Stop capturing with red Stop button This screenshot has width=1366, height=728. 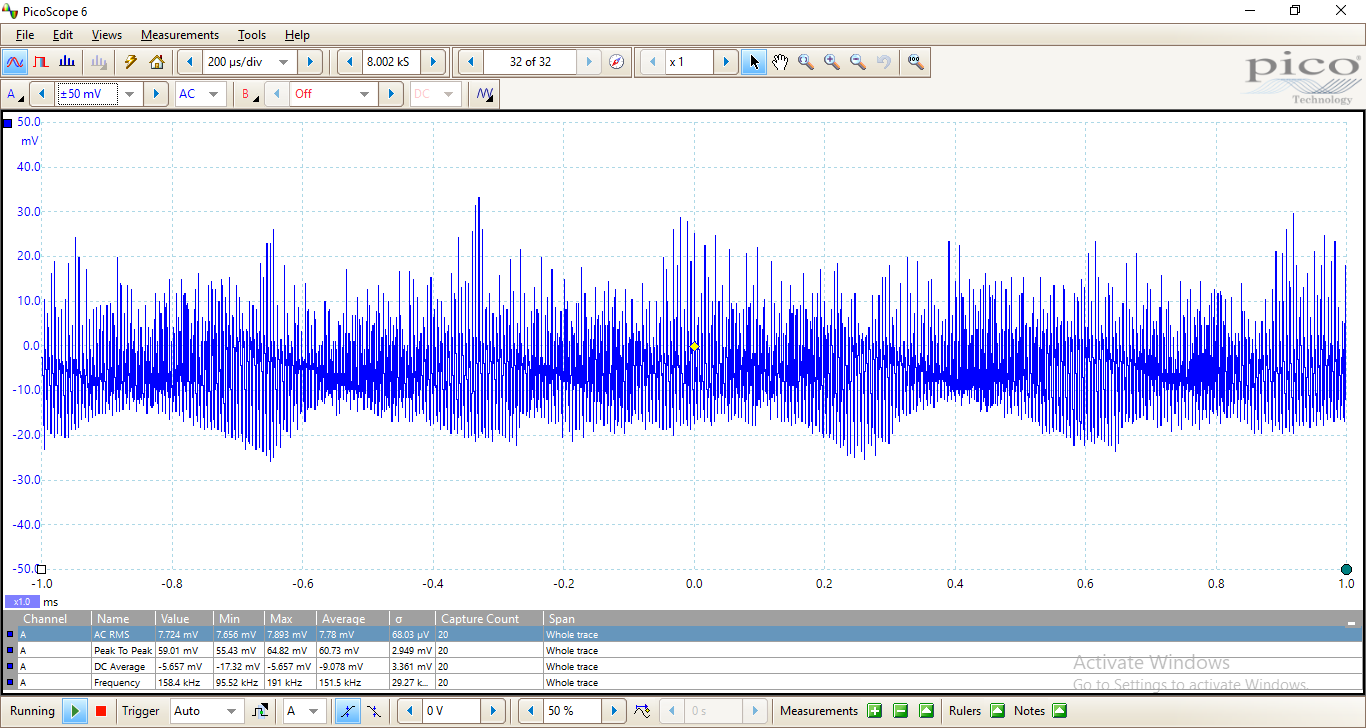pos(101,711)
